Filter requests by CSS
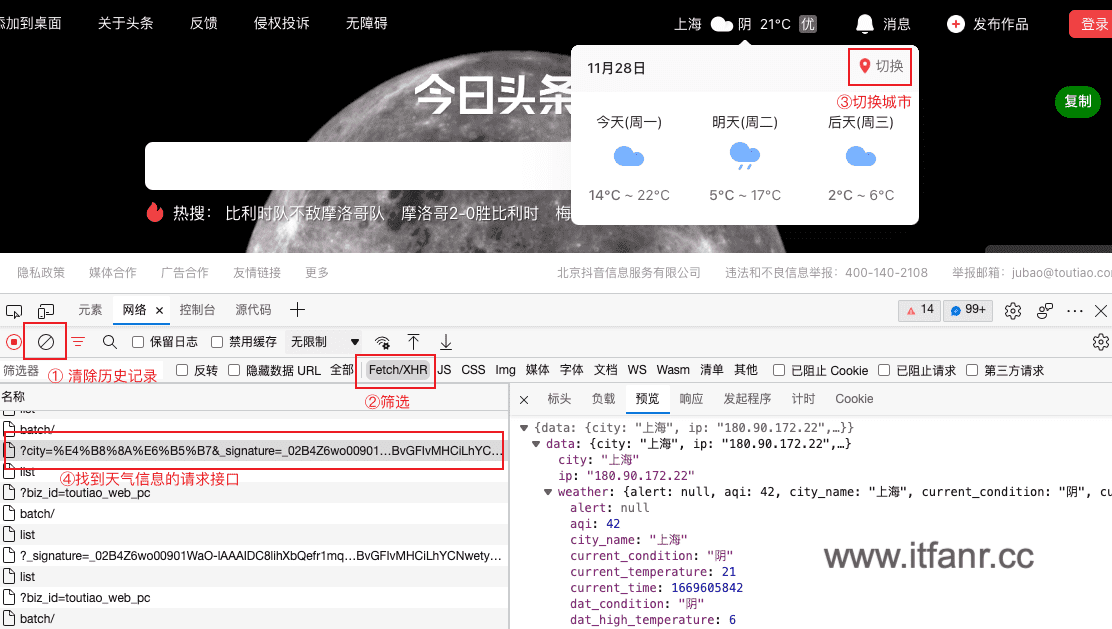Viewport: 1112px width, 629px height. (473, 370)
